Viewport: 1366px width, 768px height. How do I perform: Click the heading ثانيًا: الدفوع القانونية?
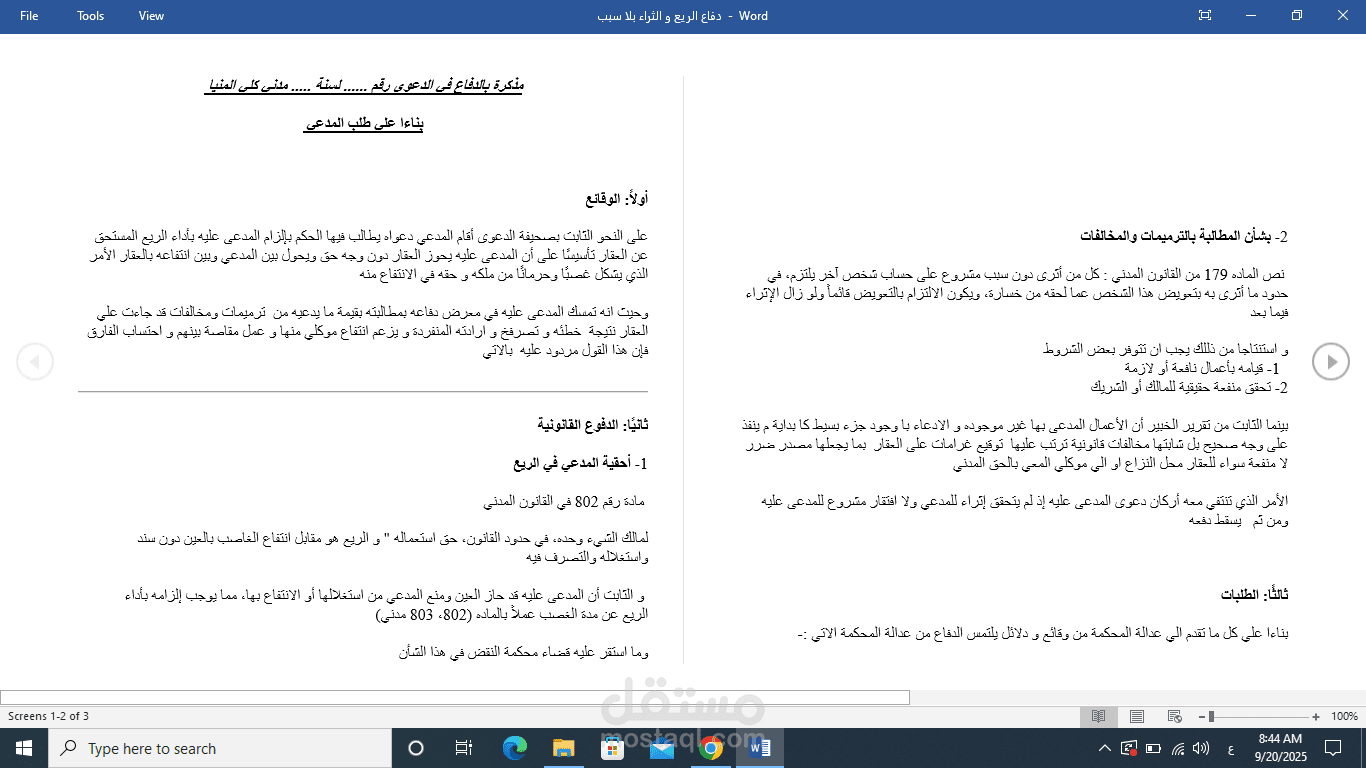[593, 425]
